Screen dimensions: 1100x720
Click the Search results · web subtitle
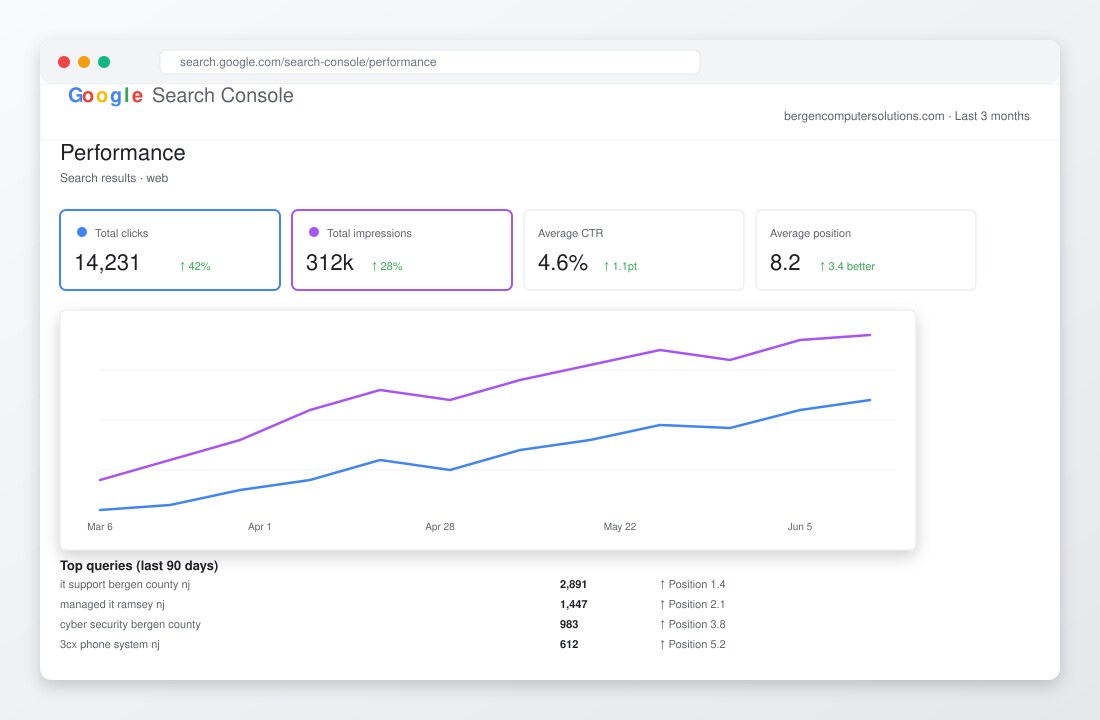click(x=114, y=178)
